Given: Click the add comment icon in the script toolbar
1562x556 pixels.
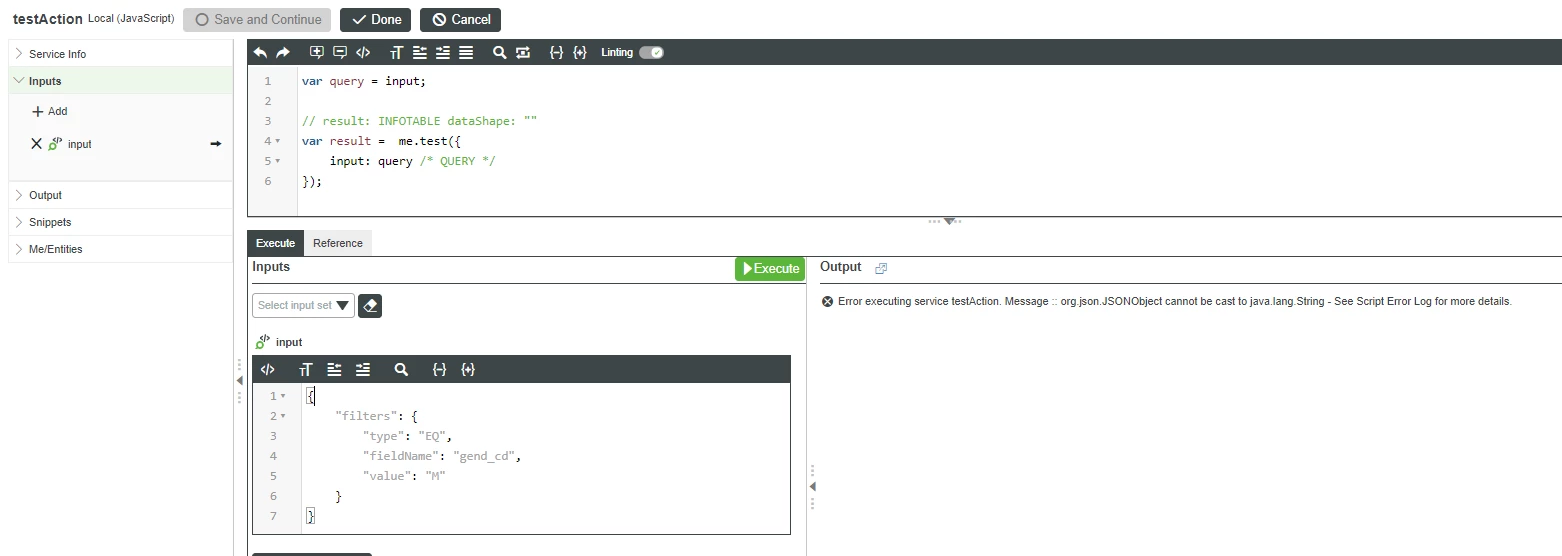Looking at the screenshot, I should [x=317, y=53].
